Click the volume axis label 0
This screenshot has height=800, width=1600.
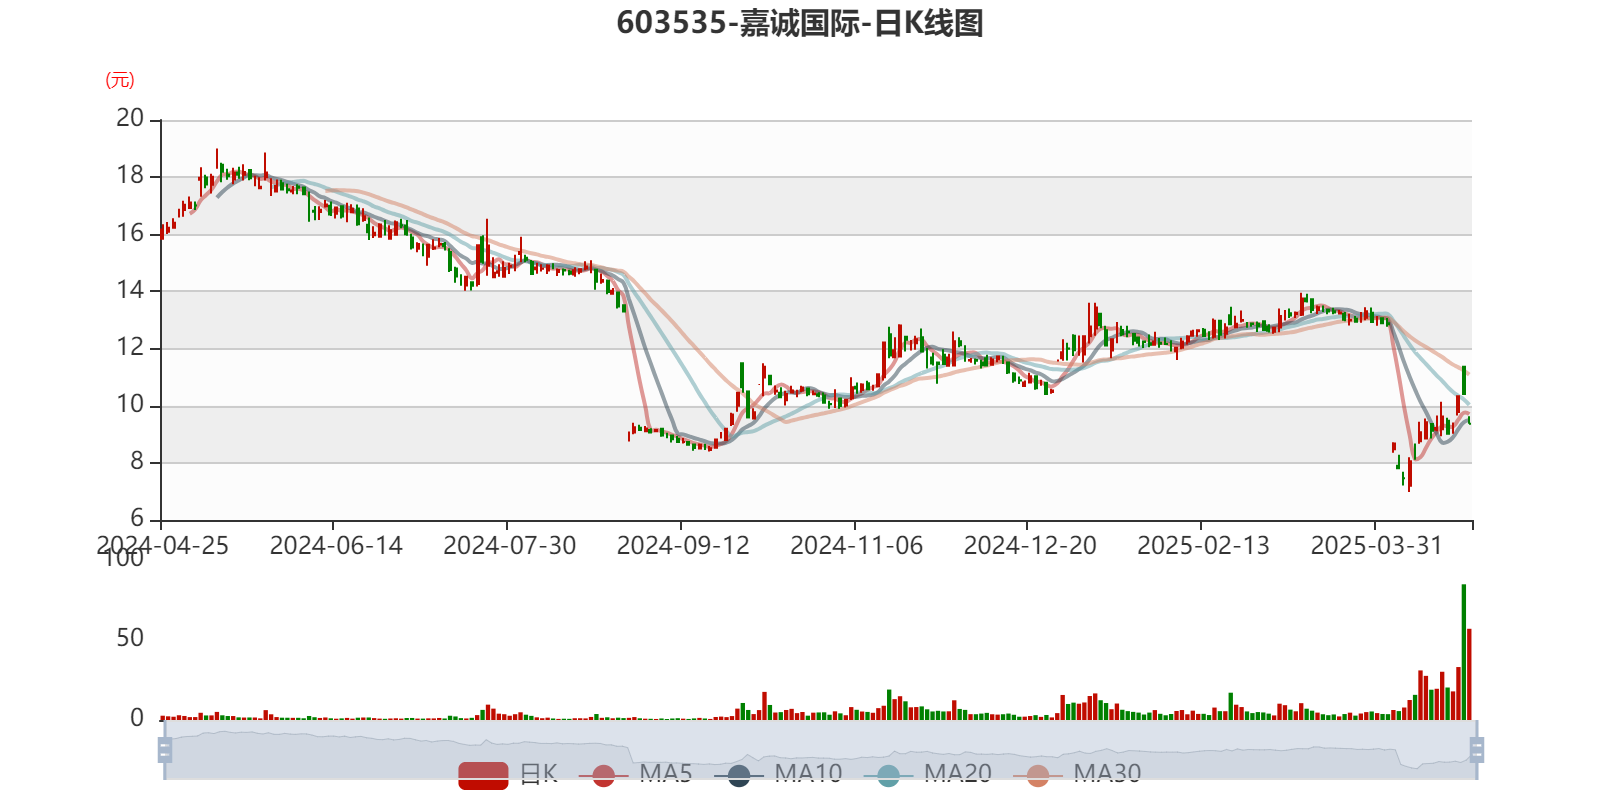coord(137,718)
